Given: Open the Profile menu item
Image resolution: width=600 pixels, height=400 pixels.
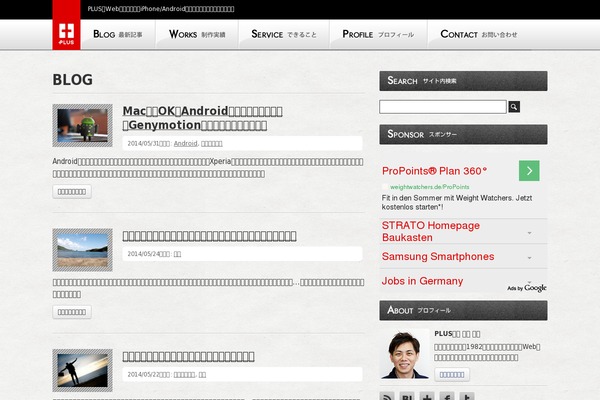Looking at the screenshot, I should tap(378, 34).
